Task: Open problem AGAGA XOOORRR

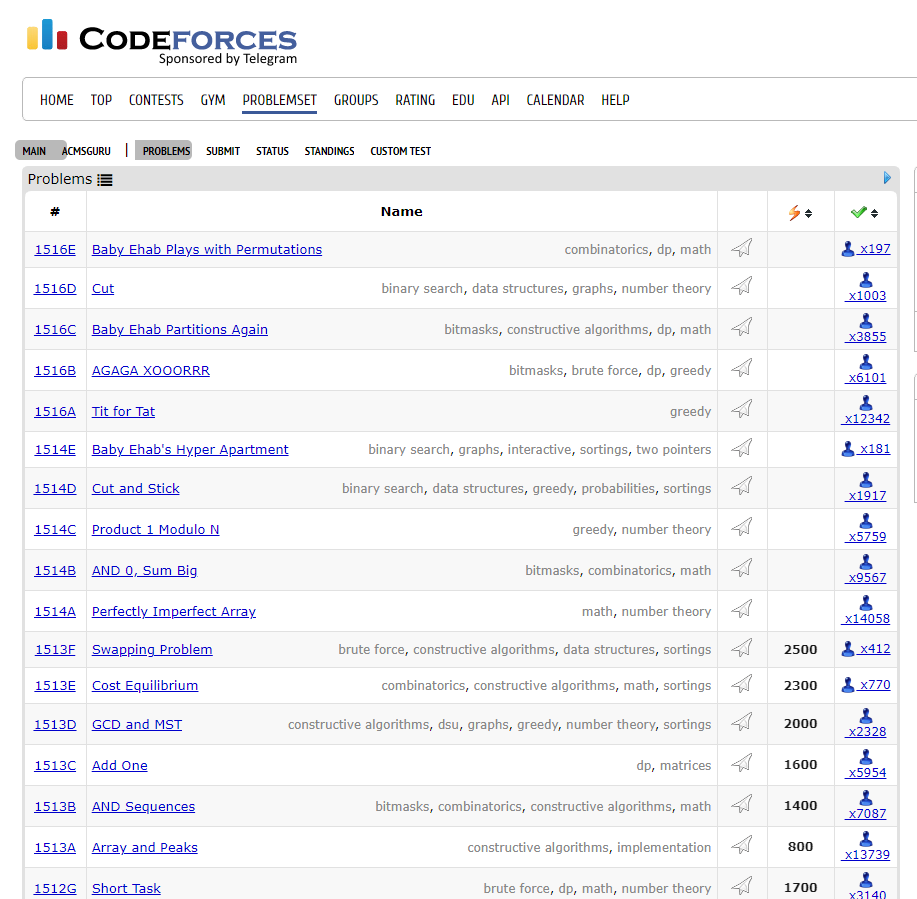Action: (151, 371)
